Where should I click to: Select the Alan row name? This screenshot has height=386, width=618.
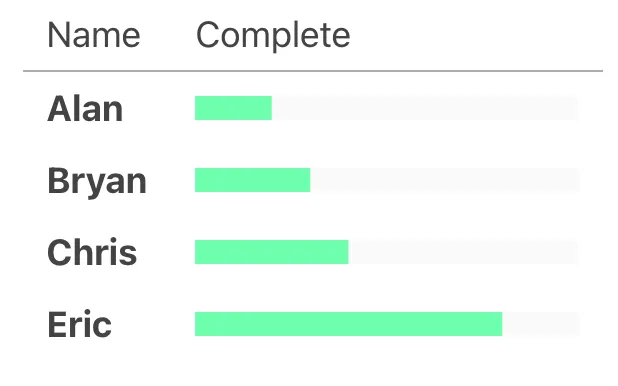point(85,109)
